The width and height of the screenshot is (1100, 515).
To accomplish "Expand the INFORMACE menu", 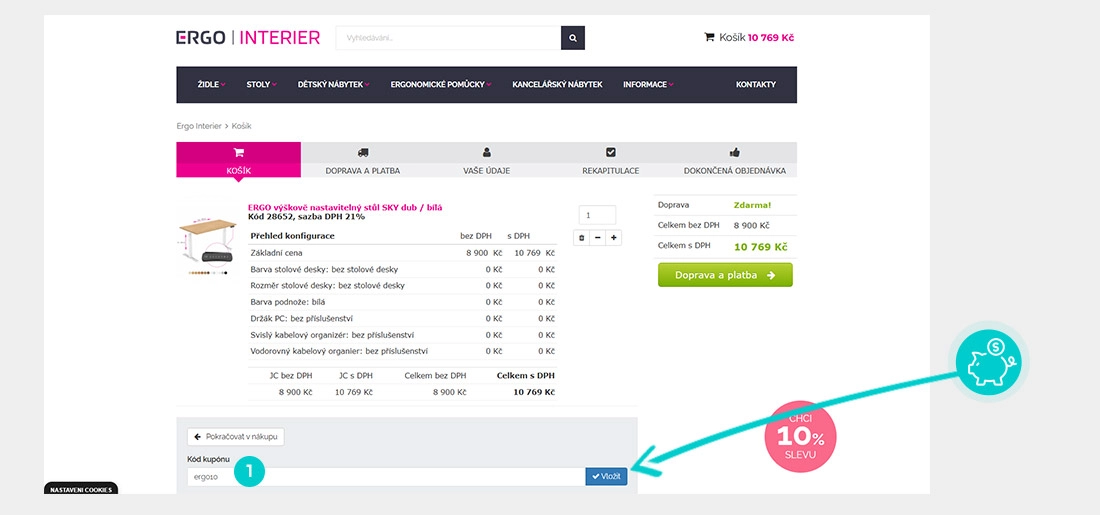I will pyautogui.click(x=648, y=84).
